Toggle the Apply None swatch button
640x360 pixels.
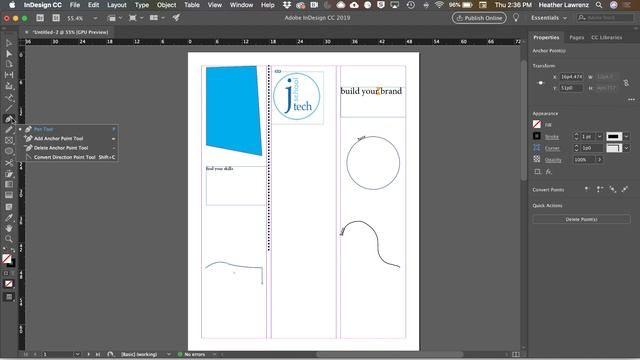tap(9, 284)
